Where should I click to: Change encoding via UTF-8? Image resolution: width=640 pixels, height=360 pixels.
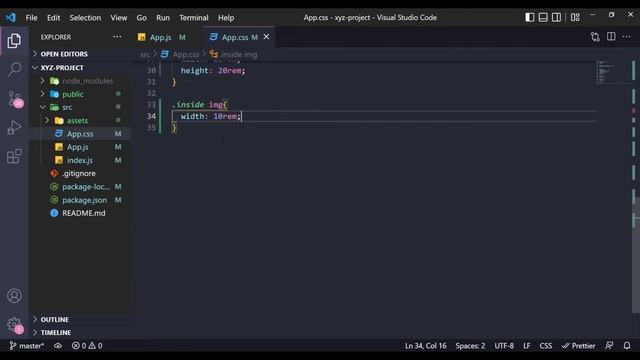[x=504, y=346]
